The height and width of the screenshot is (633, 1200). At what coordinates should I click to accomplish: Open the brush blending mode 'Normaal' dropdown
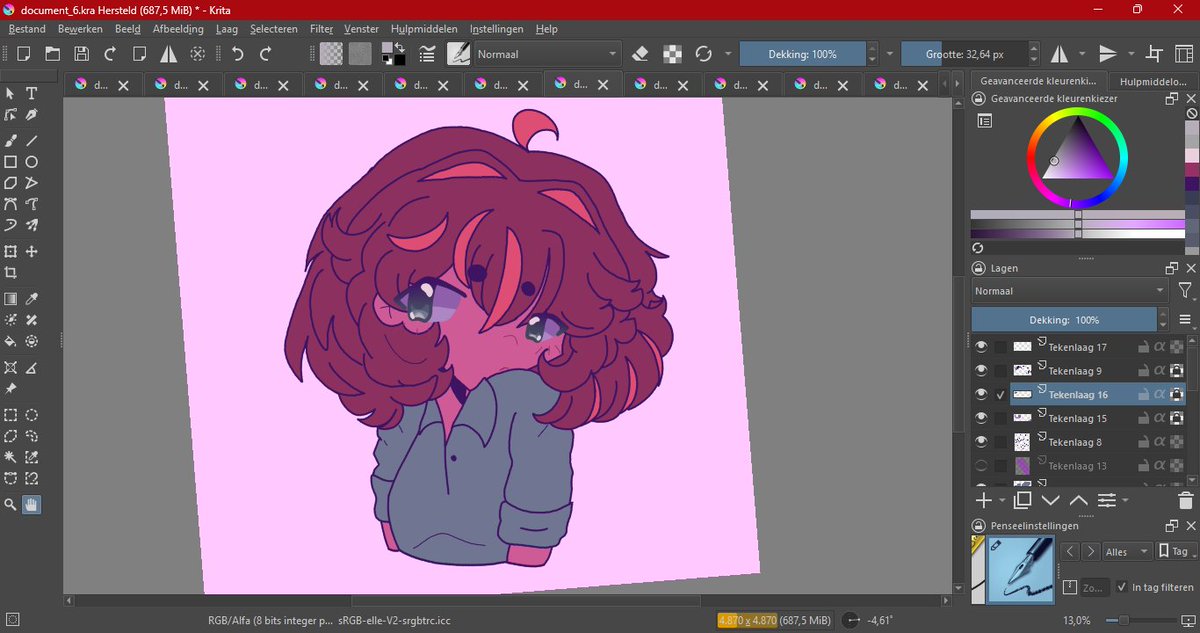tap(547, 53)
